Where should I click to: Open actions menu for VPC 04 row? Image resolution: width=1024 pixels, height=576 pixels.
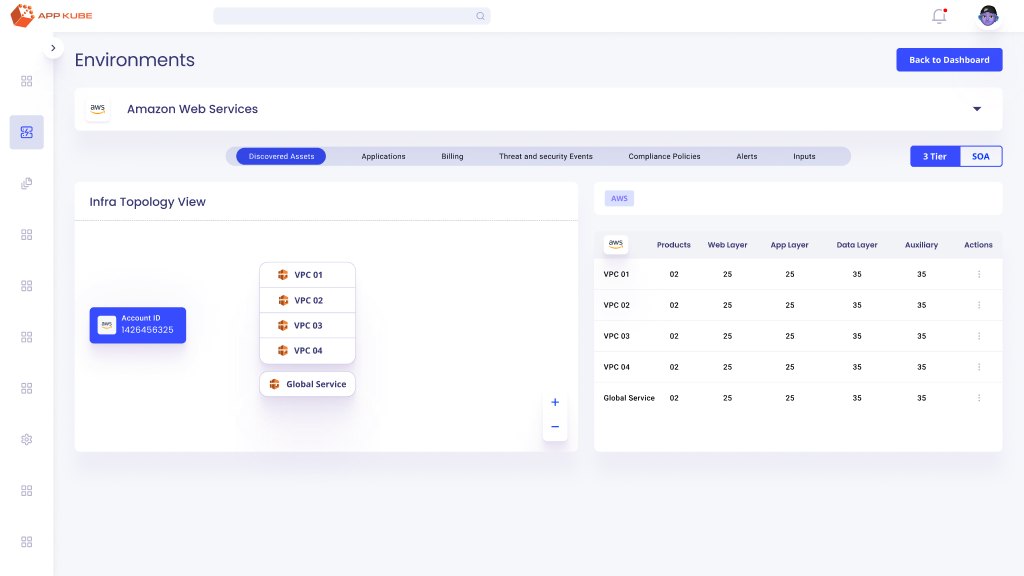(x=979, y=367)
